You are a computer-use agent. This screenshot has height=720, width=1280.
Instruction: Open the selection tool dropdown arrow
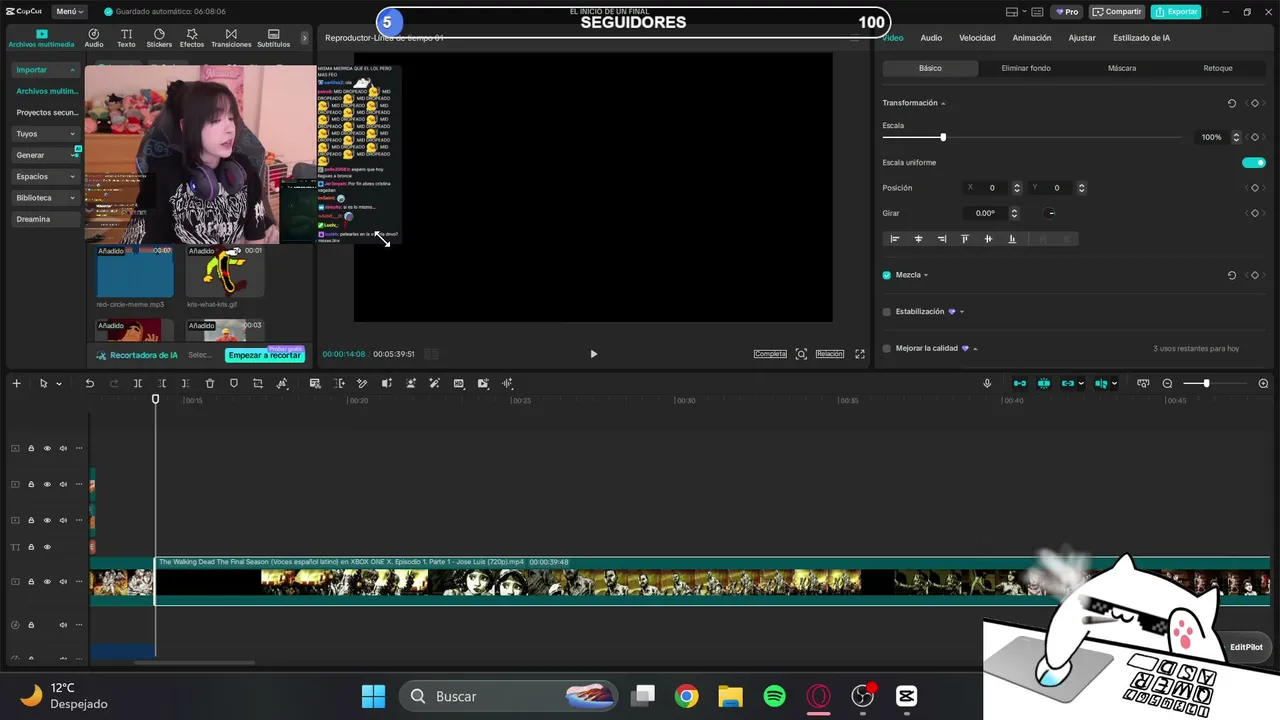point(59,384)
